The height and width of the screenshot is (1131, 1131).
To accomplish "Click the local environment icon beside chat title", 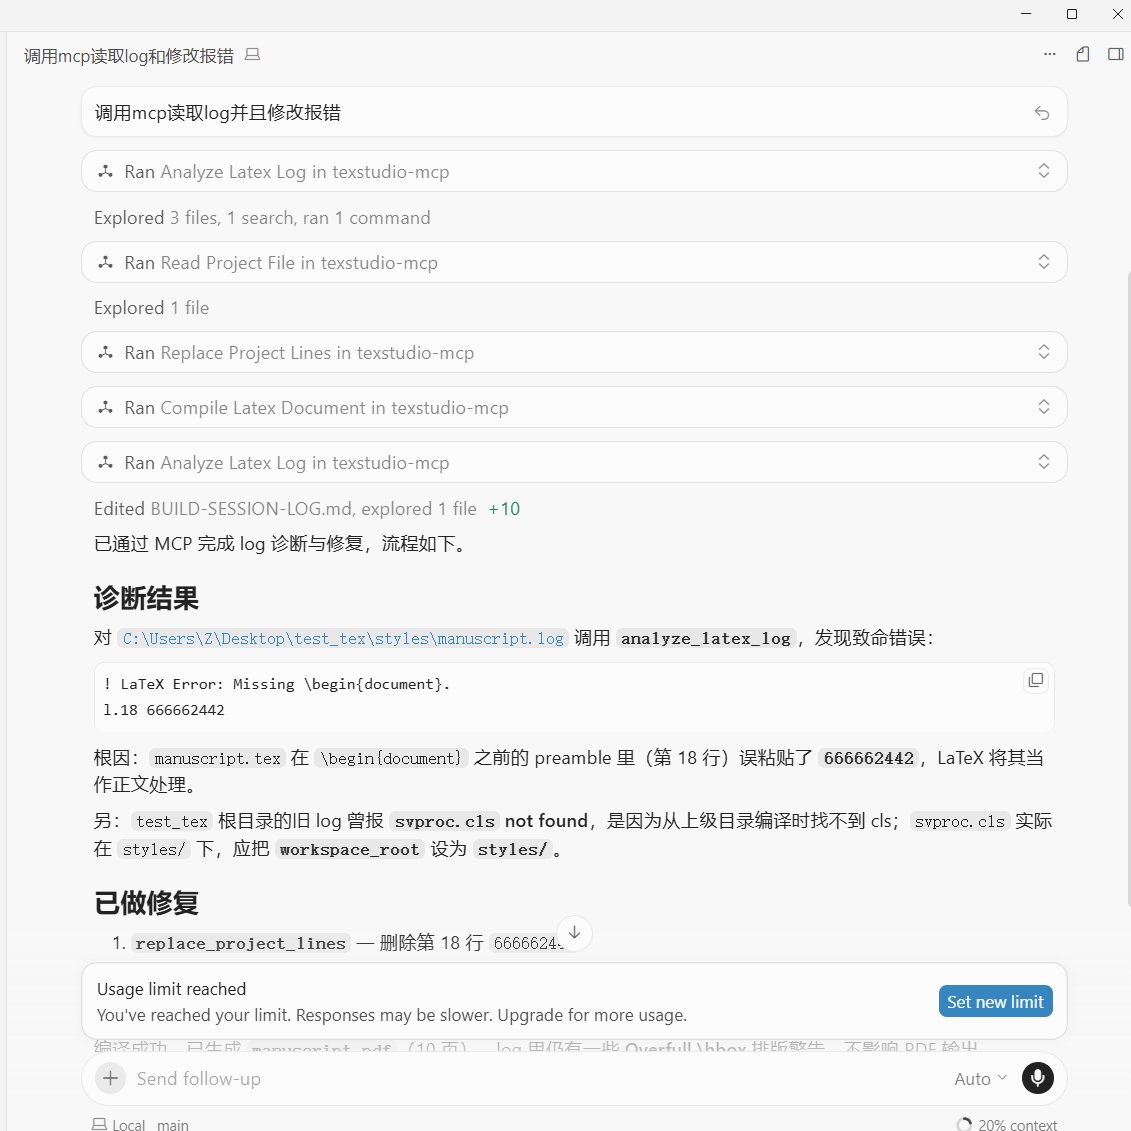I will pos(252,55).
